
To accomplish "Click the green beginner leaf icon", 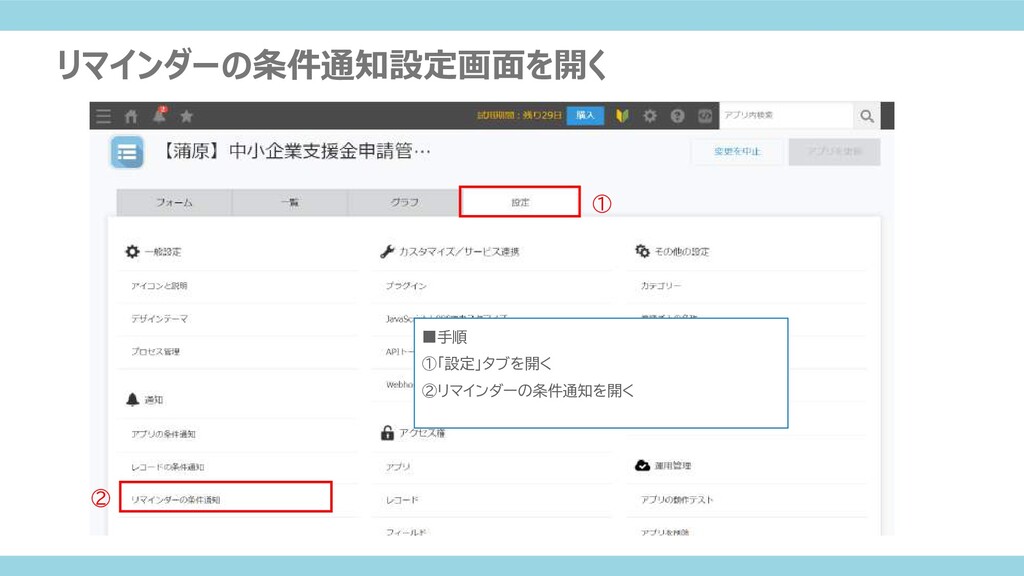I will tap(622, 116).
